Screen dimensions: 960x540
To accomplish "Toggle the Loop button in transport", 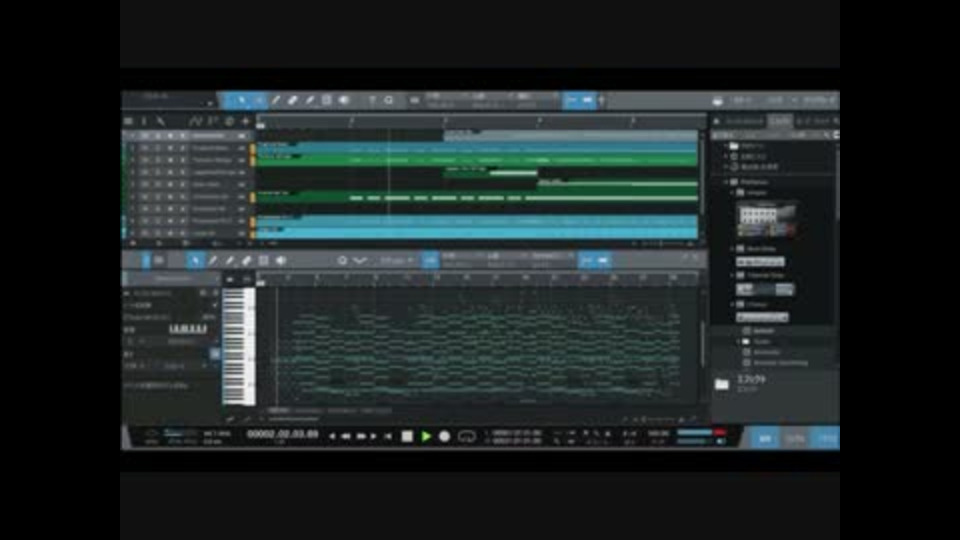I will point(467,437).
